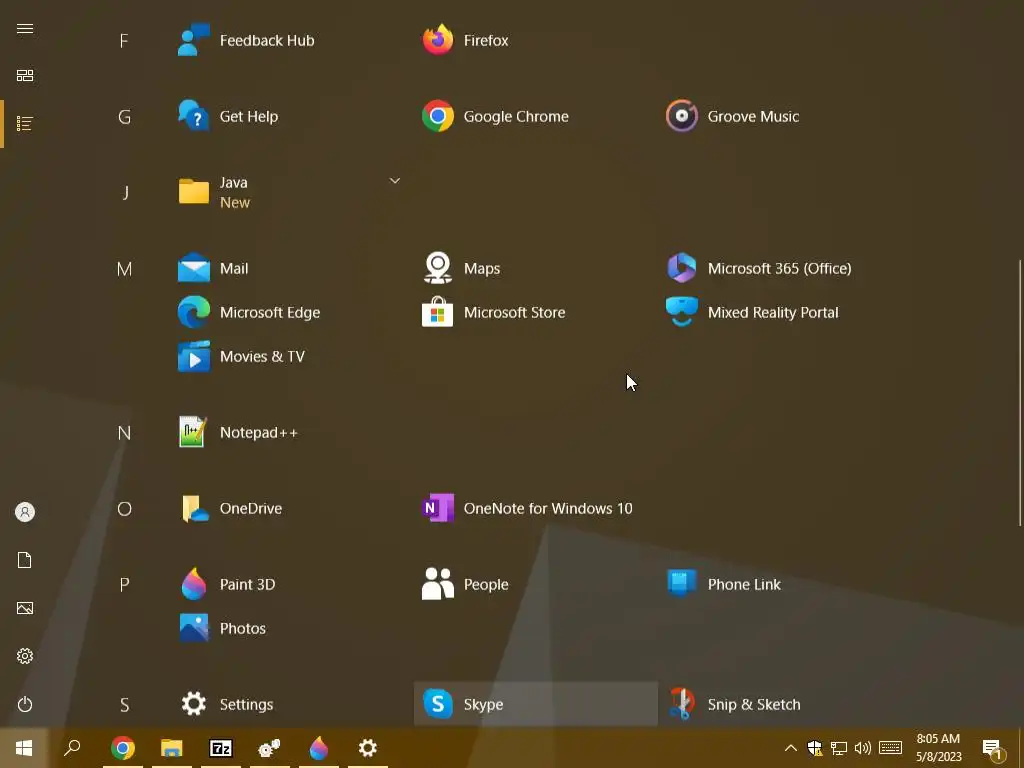Click the Windows Start button

pos(24,748)
